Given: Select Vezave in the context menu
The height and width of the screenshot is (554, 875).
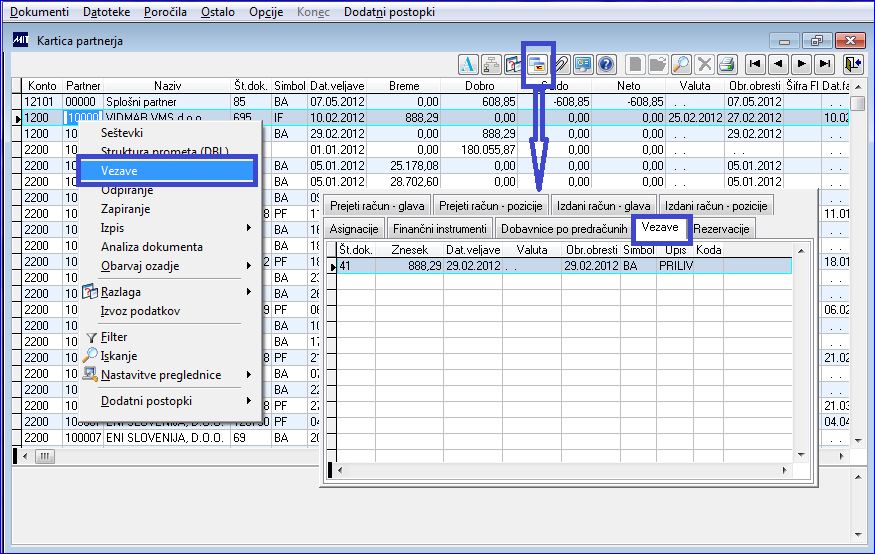Looking at the screenshot, I should (x=167, y=171).
